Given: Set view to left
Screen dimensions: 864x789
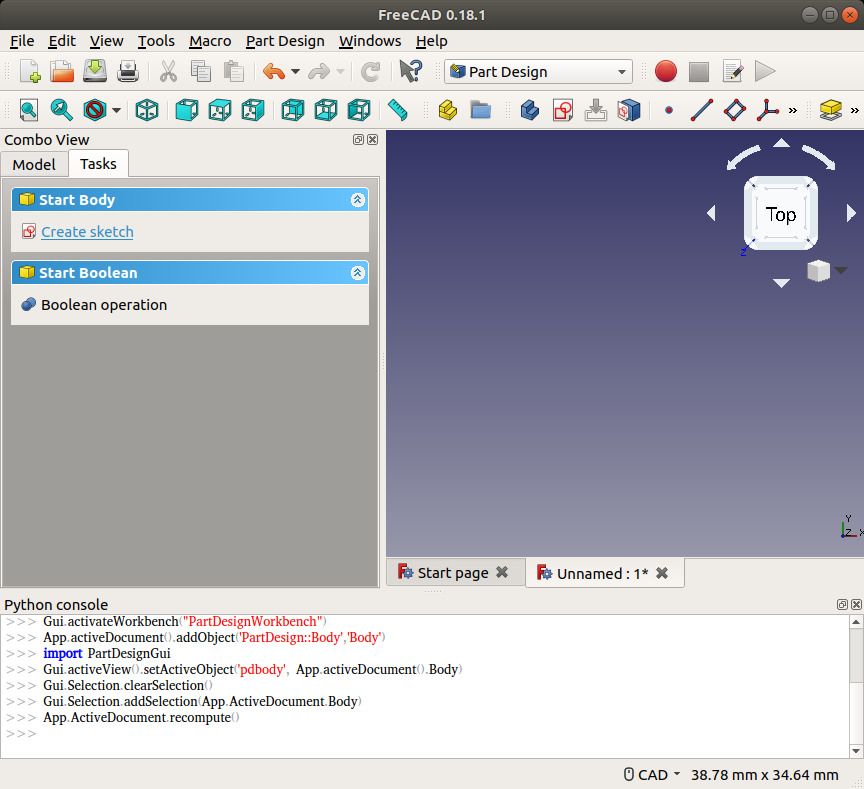Looking at the screenshot, I should pyautogui.click(x=359, y=110).
